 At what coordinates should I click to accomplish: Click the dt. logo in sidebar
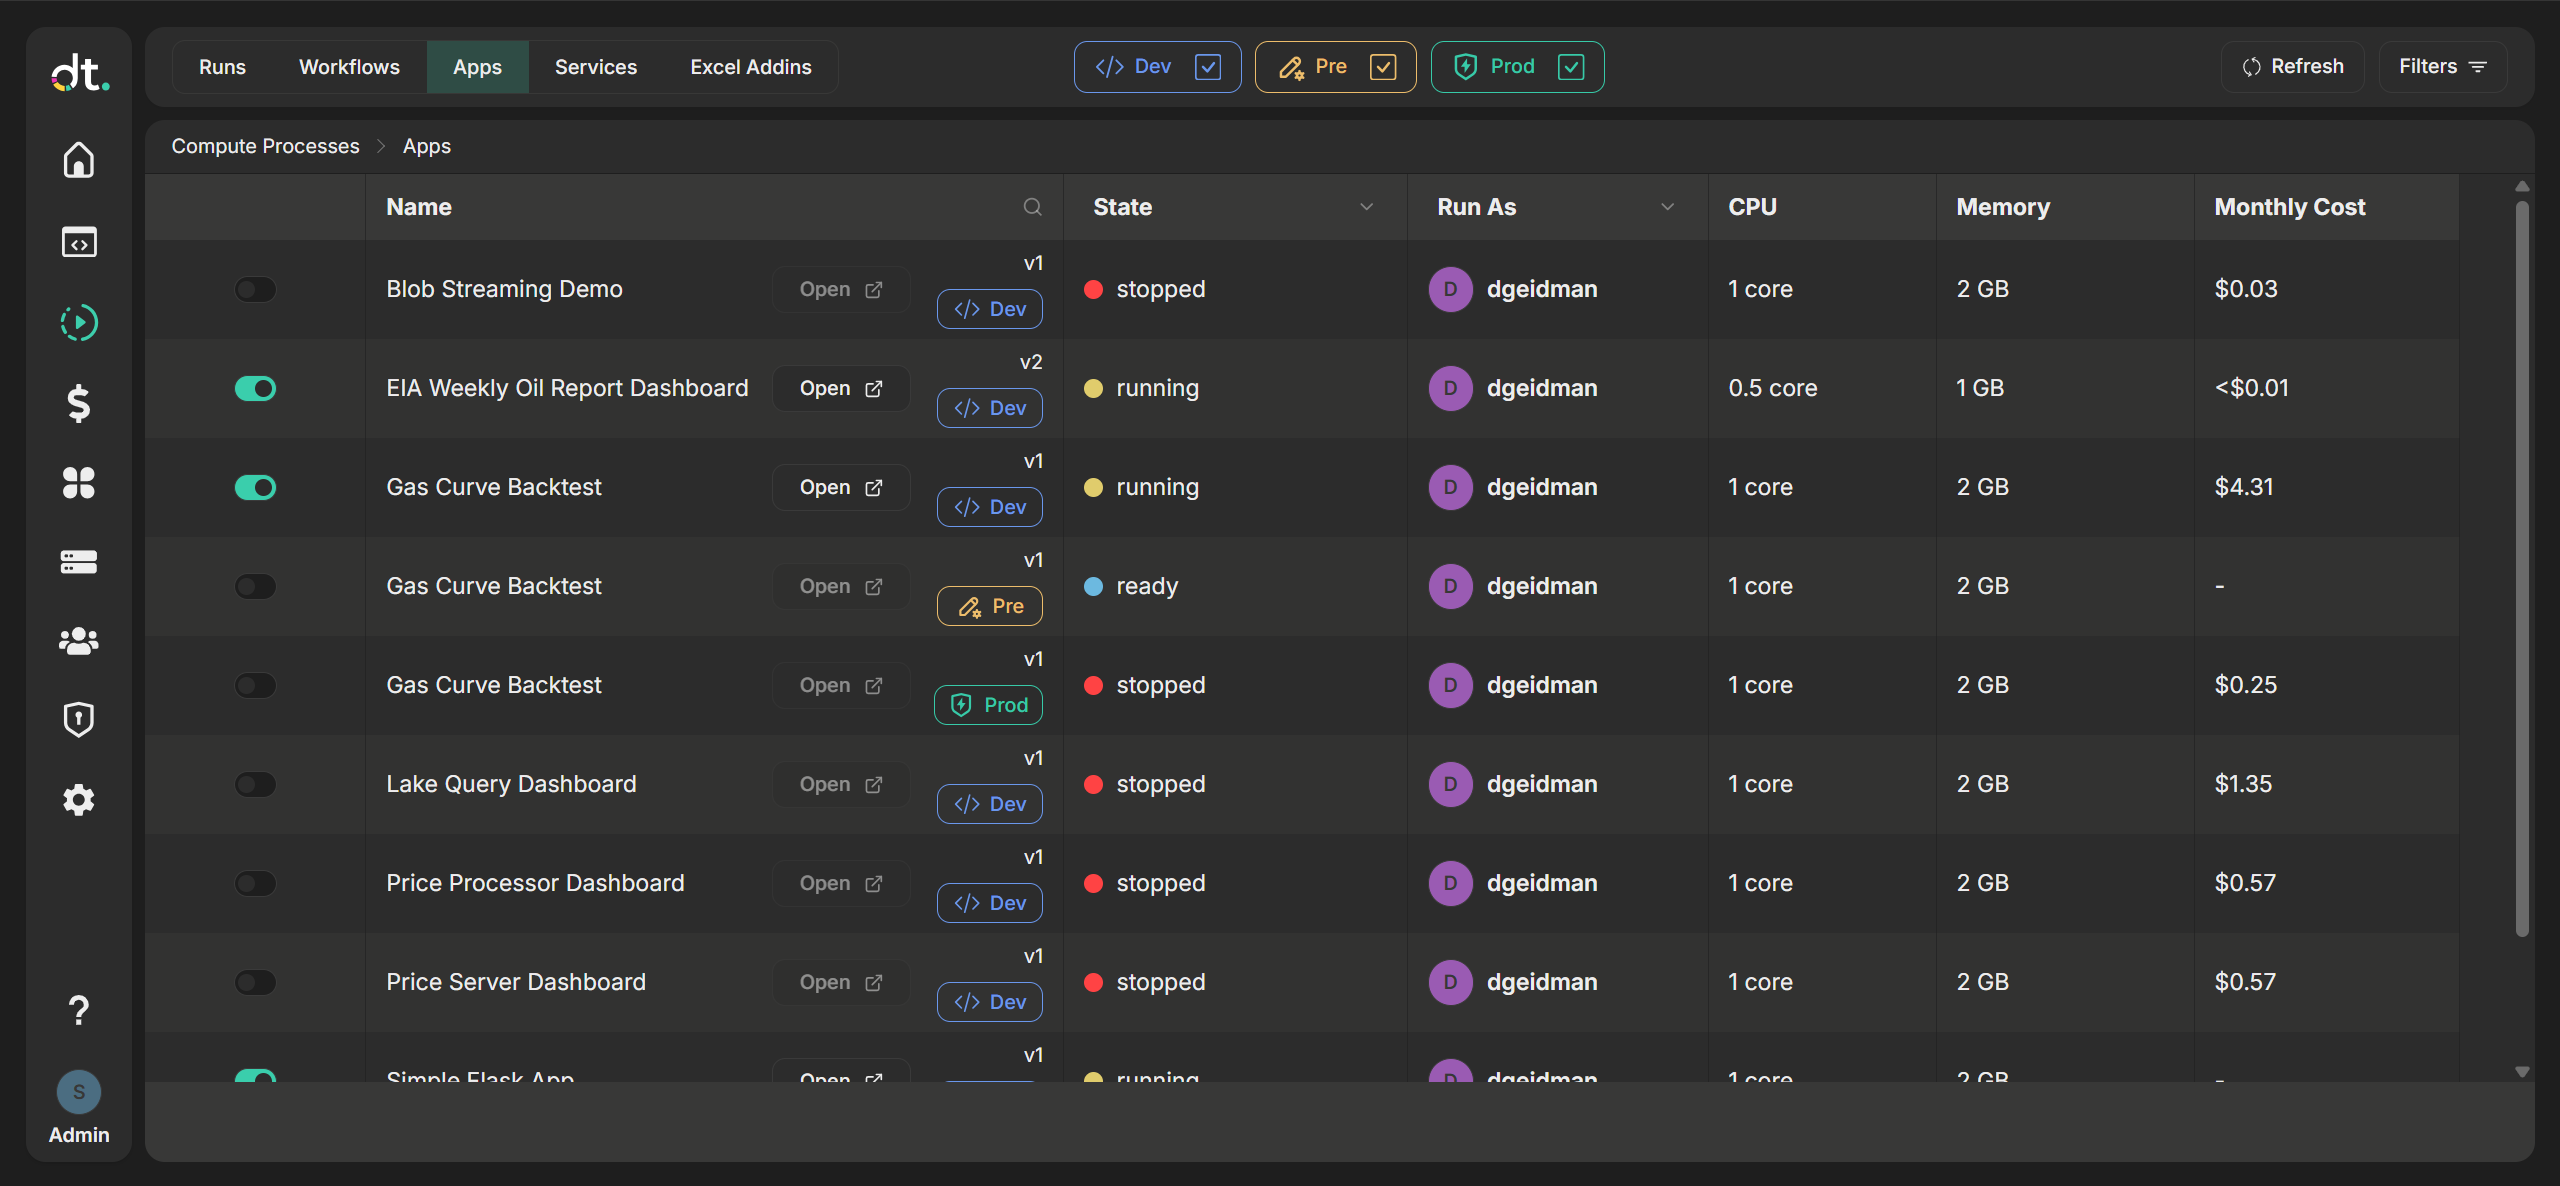80,73
